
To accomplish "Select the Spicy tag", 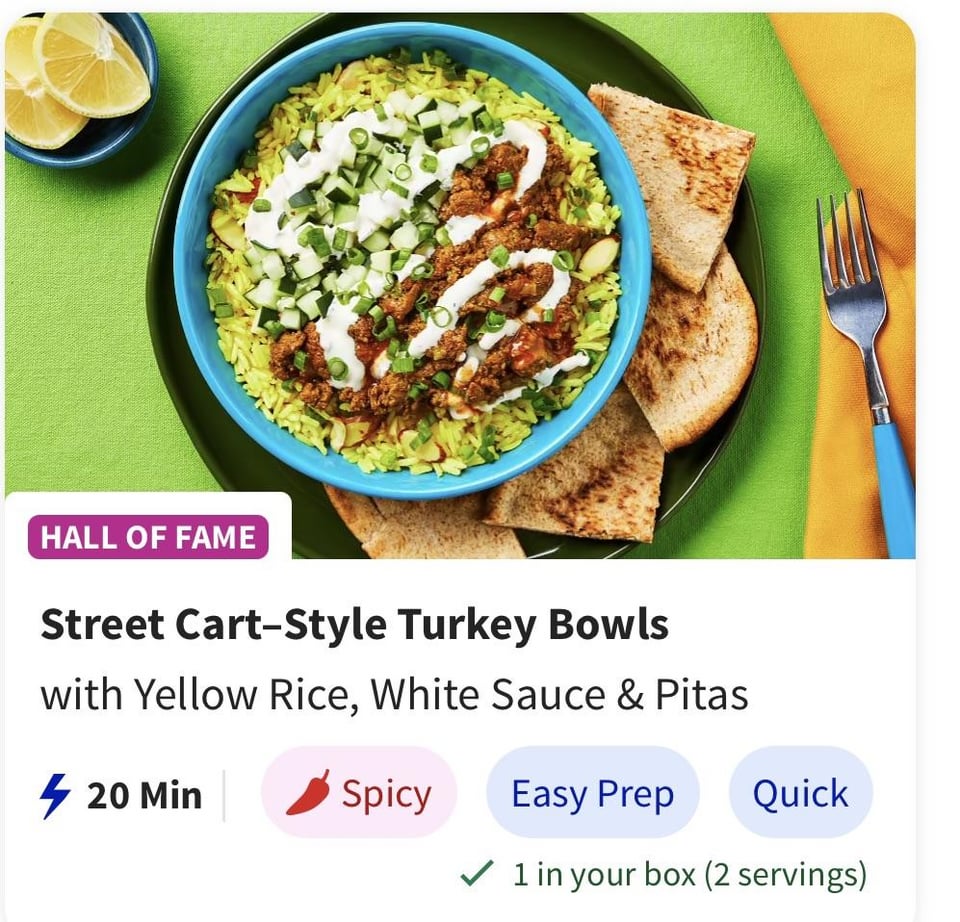I will (x=359, y=795).
